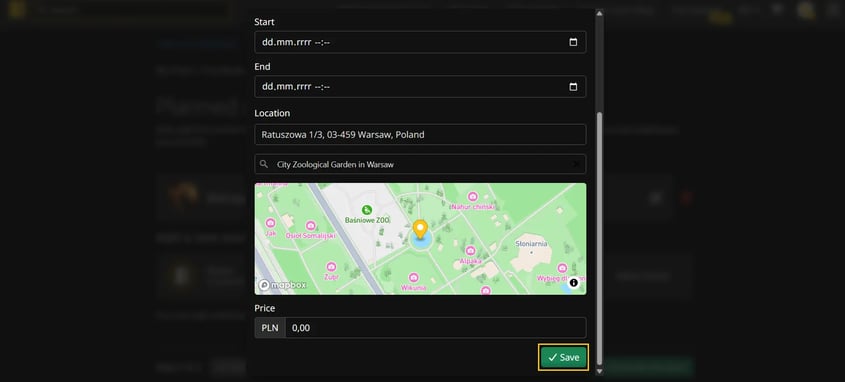Click the Wikunia camera marker on map
Viewport: 845px width, 382px height.
413,277
